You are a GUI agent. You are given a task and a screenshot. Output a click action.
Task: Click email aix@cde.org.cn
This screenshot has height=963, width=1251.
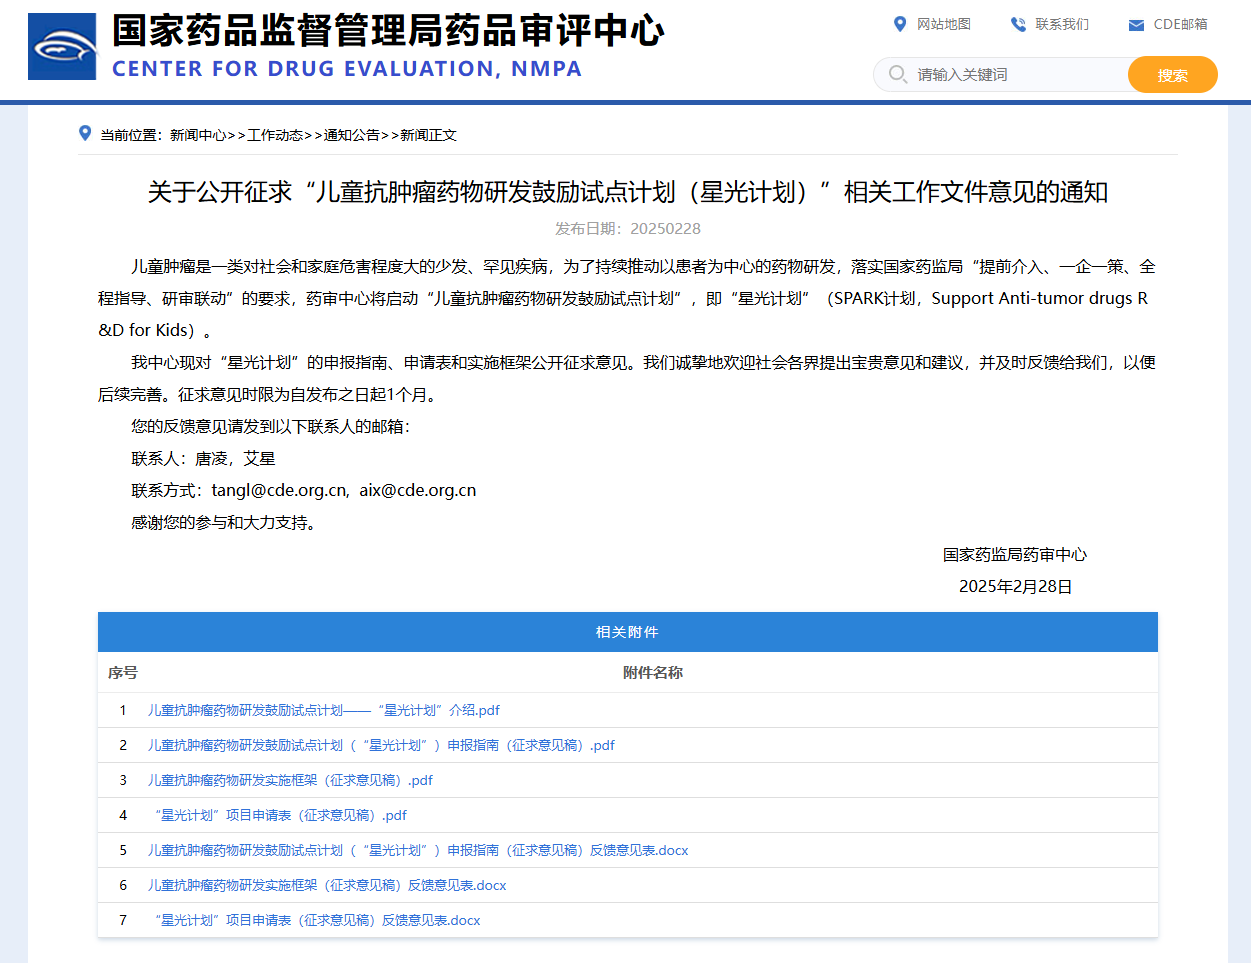pyautogui.click(x=418, y=490)
